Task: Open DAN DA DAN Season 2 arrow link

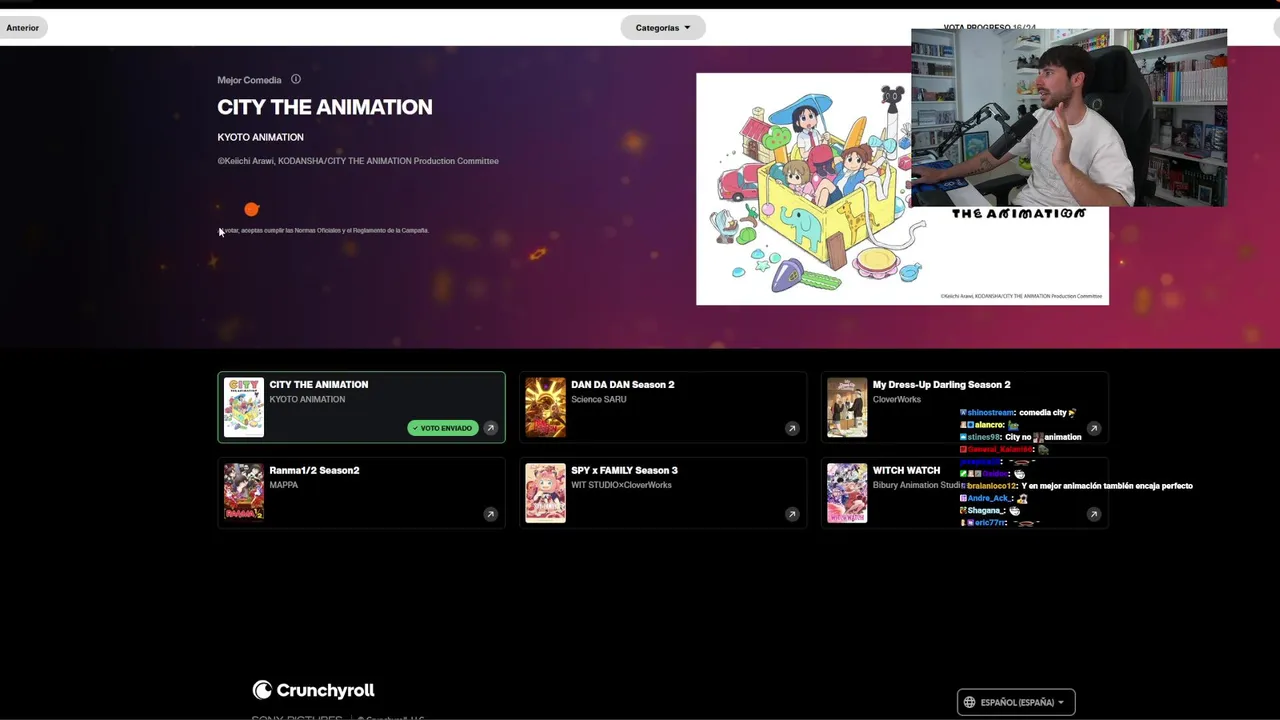Action: click(792, 428)
